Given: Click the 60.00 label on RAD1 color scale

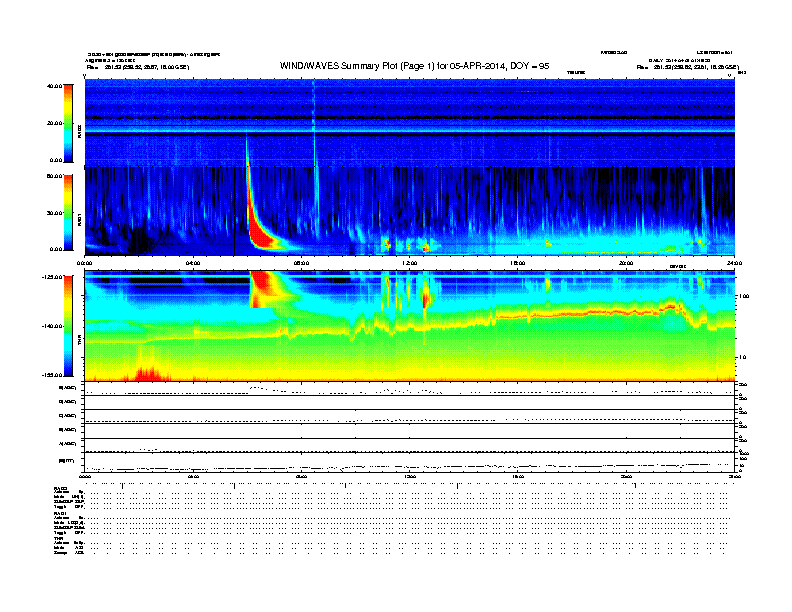Looking at the screenshot, I should (54, 176).
